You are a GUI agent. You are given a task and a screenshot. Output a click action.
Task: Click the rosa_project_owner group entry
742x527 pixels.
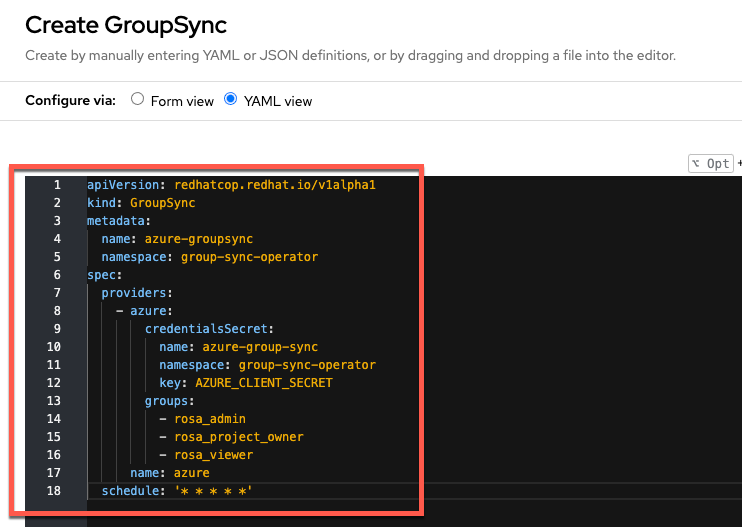239,437
